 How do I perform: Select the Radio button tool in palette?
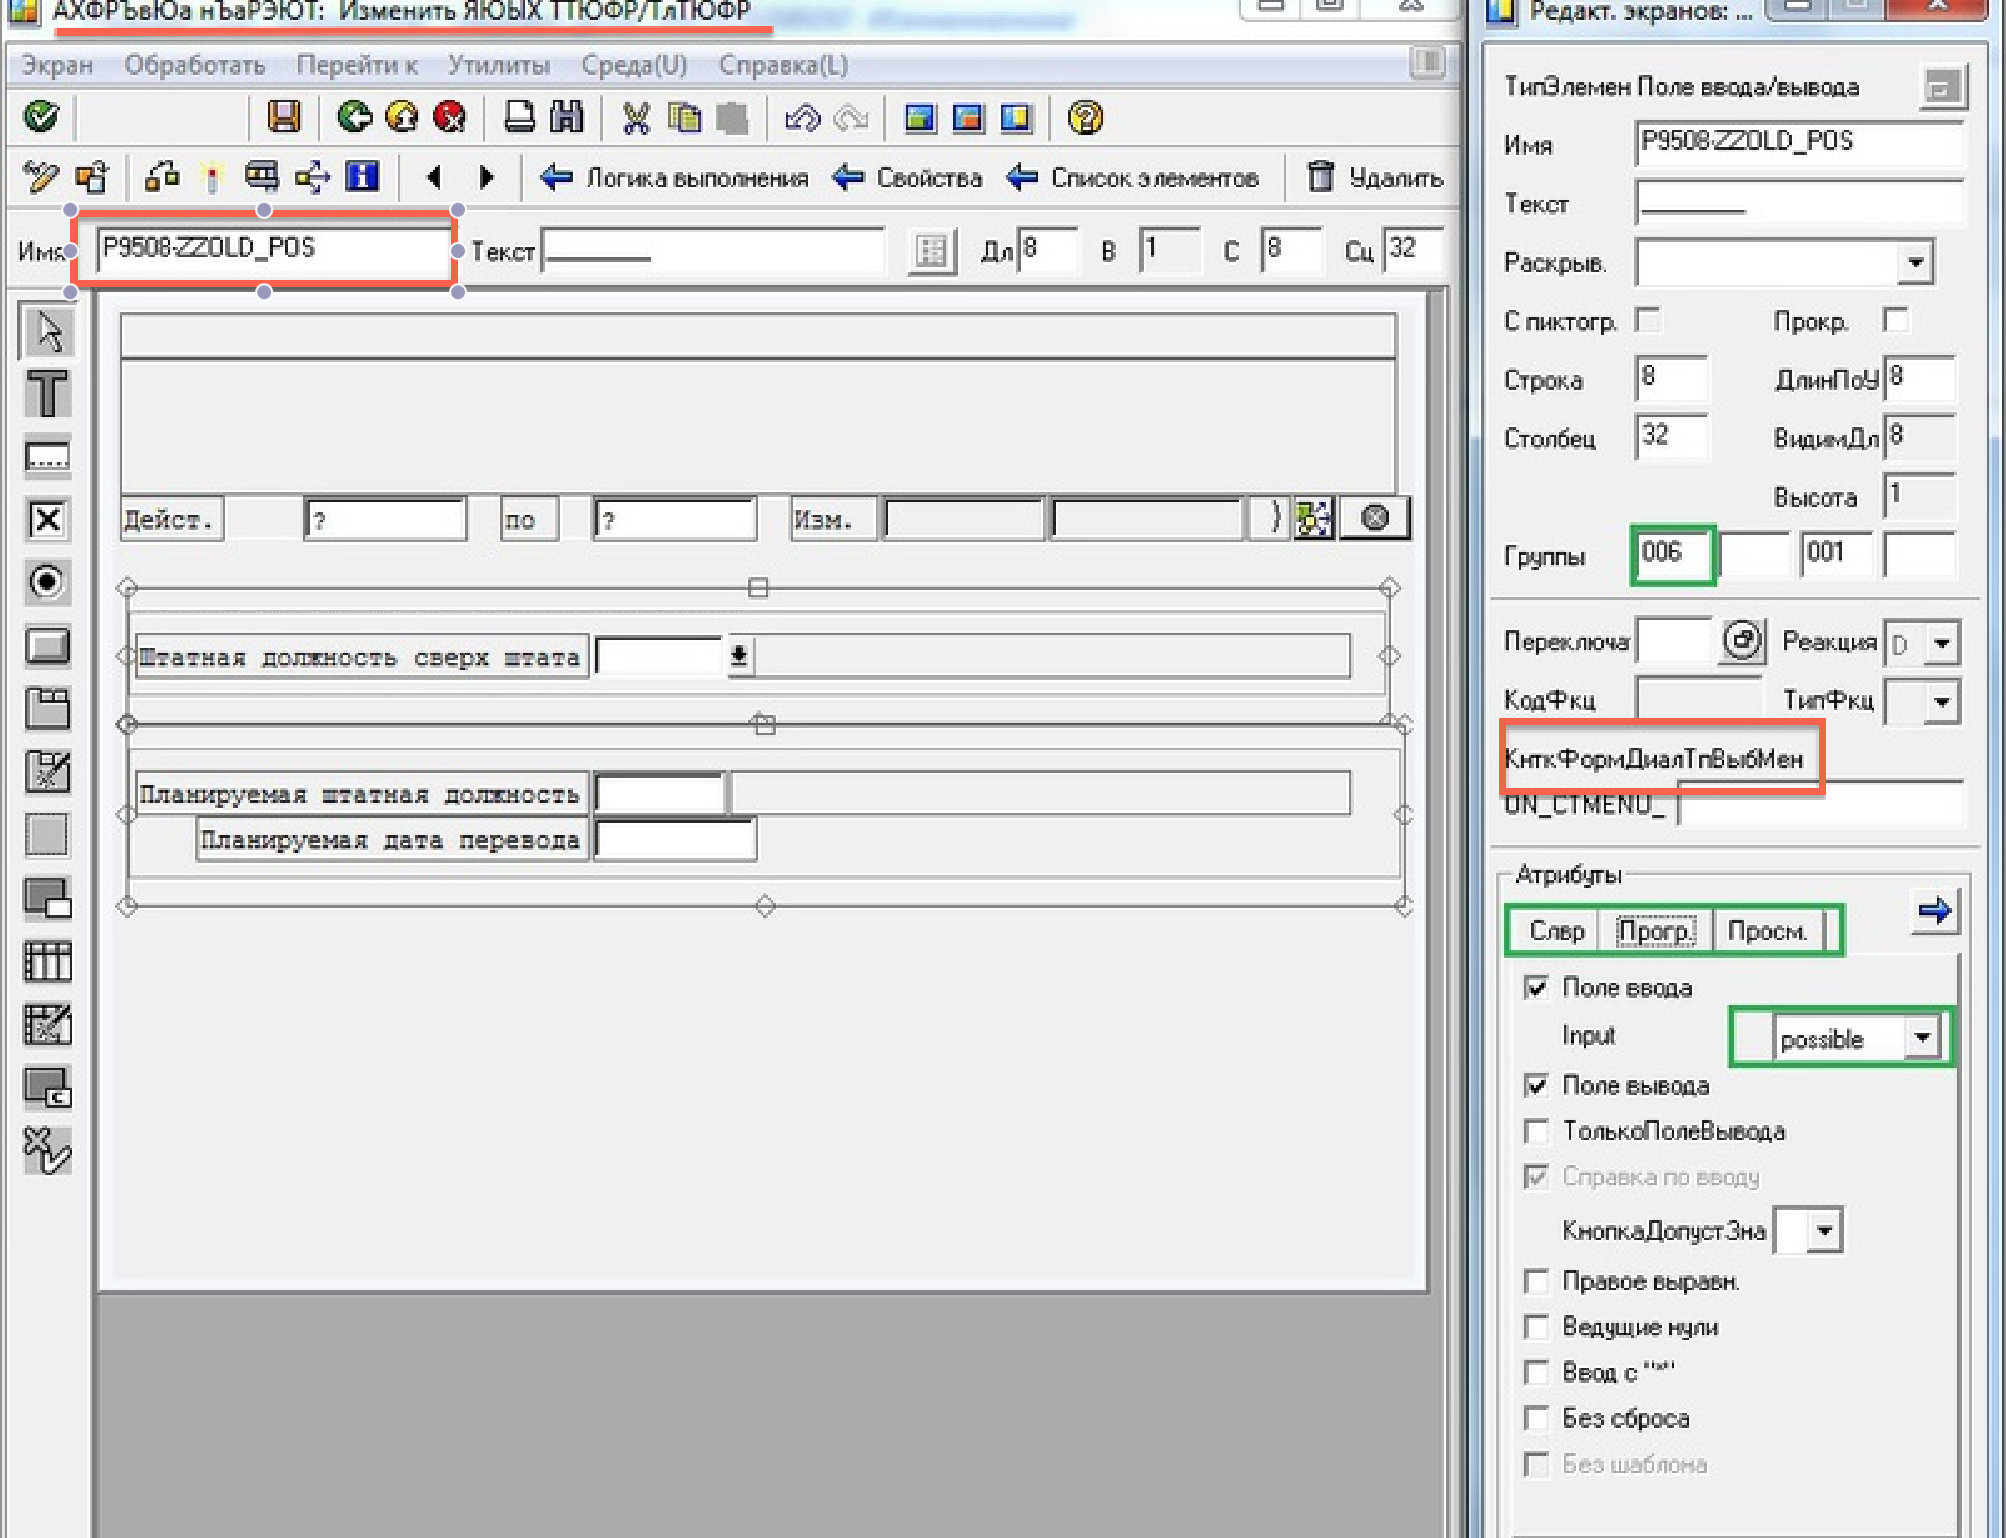[47, 581]
